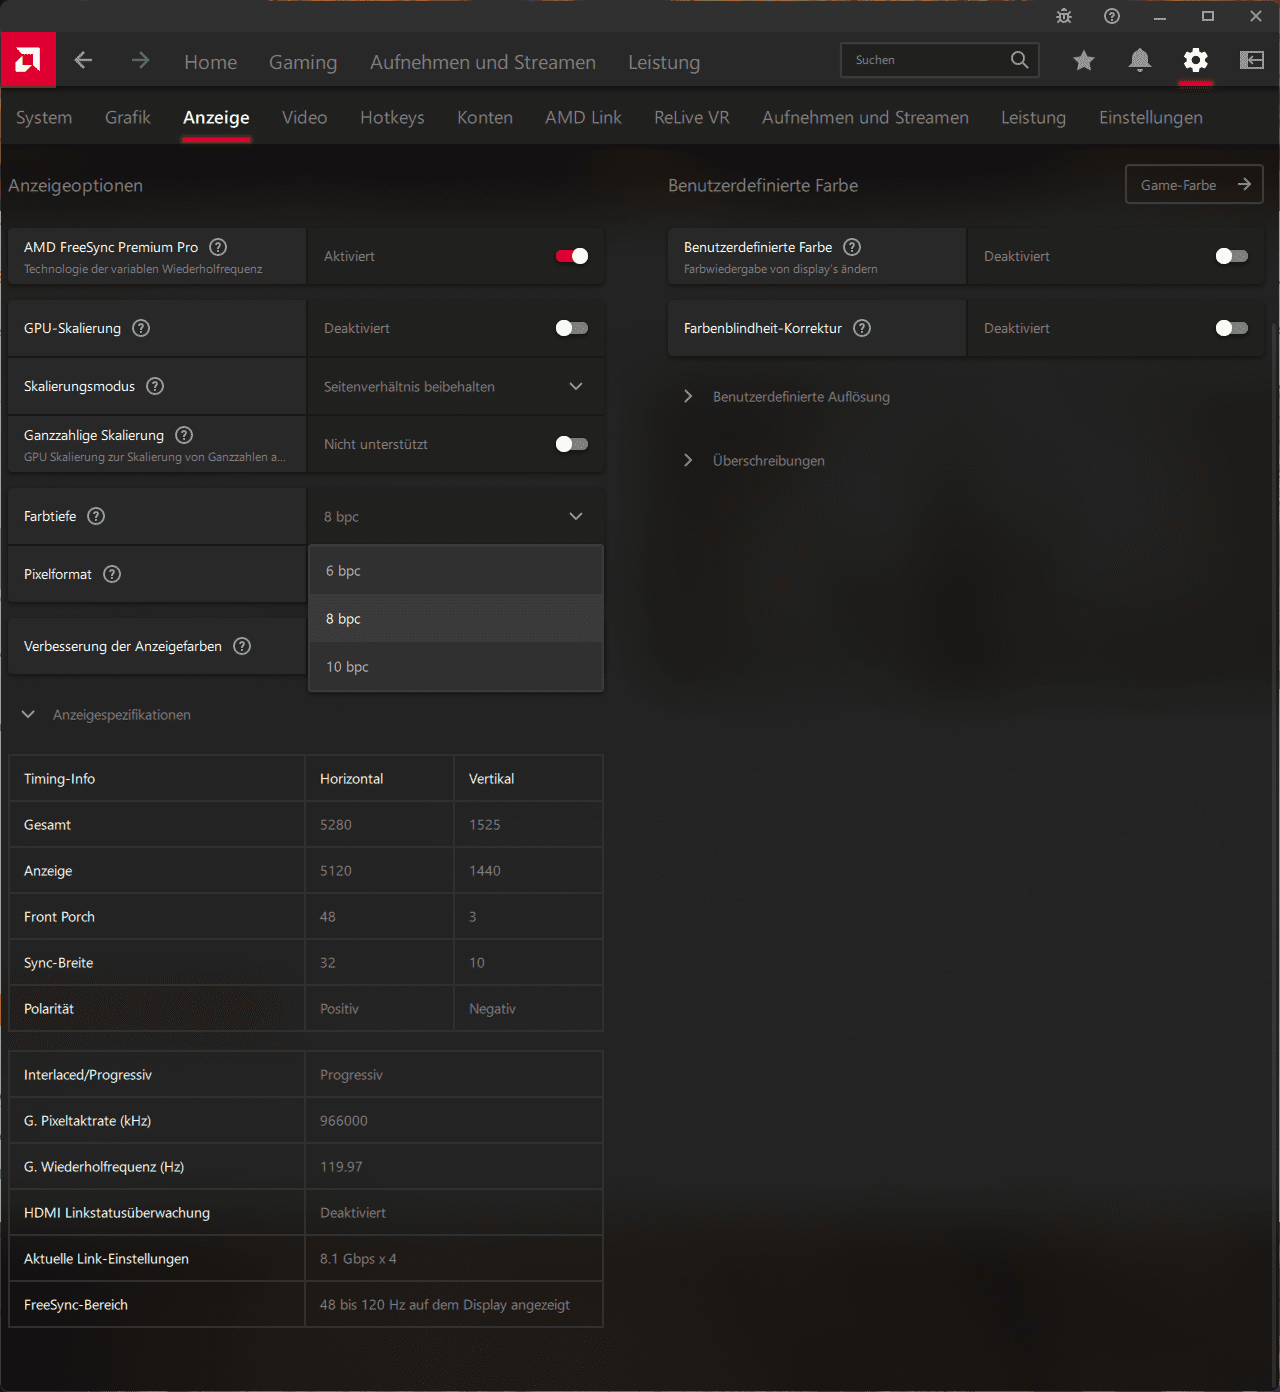
Task: Click the FreeSync-Bereich row label
Action: (76, 1305)
